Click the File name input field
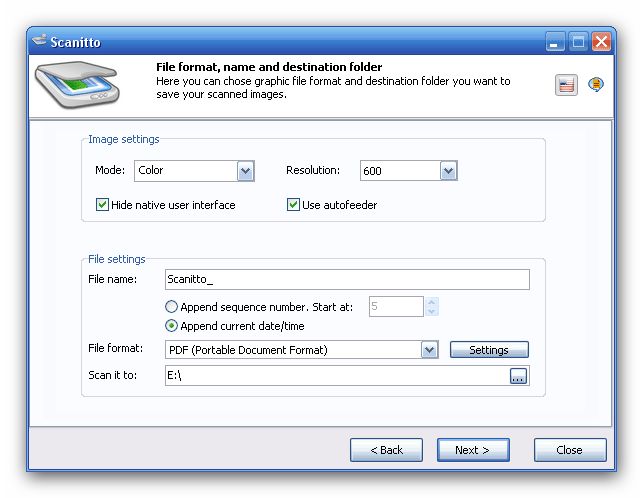This screenshot has width=643, height=498. click(347, 279)
